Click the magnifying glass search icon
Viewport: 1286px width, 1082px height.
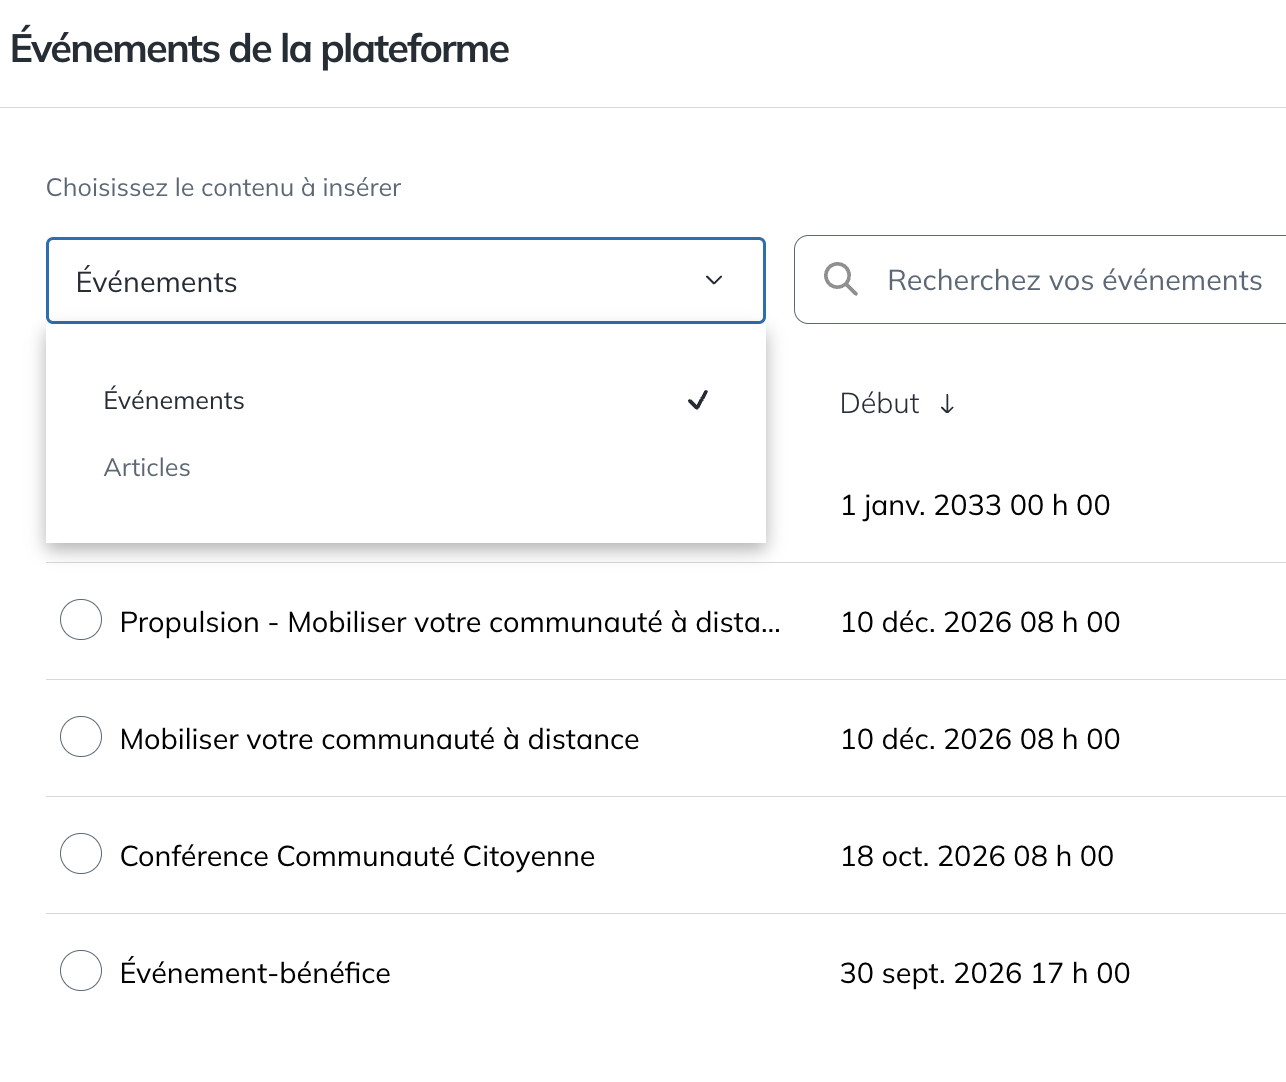[840, 280]
